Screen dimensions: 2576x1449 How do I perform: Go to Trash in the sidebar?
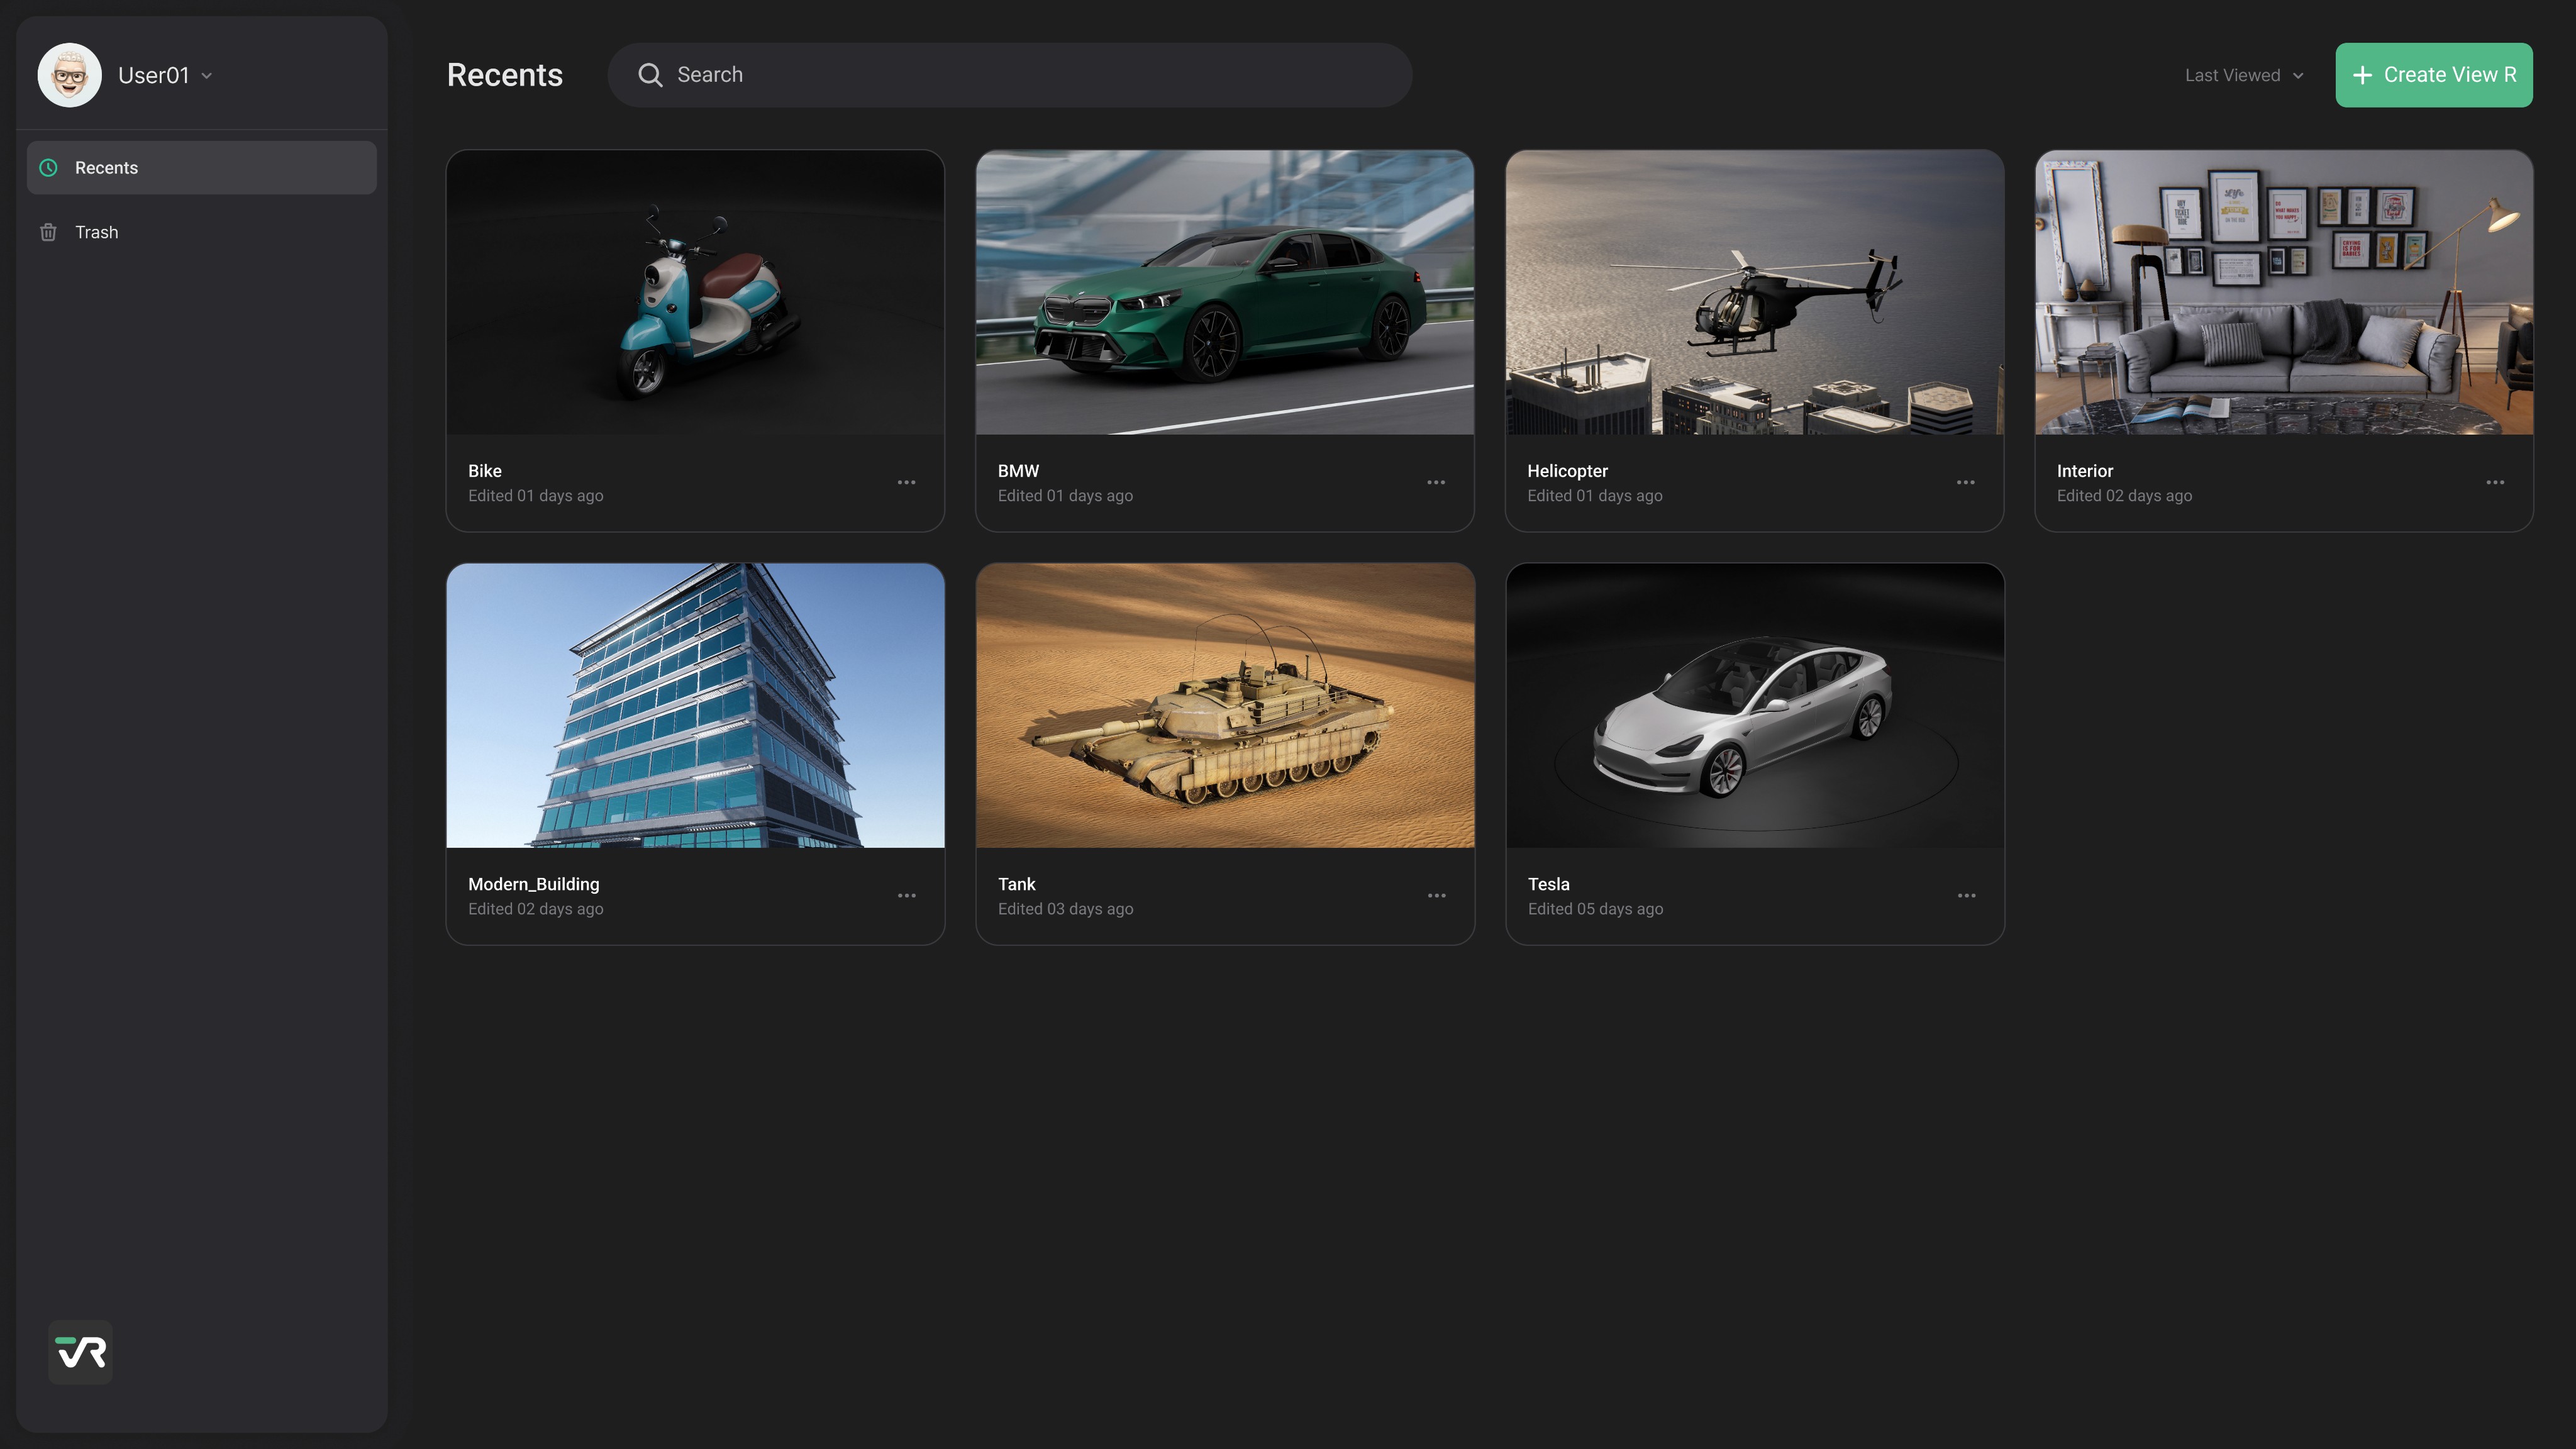(97, 232)
